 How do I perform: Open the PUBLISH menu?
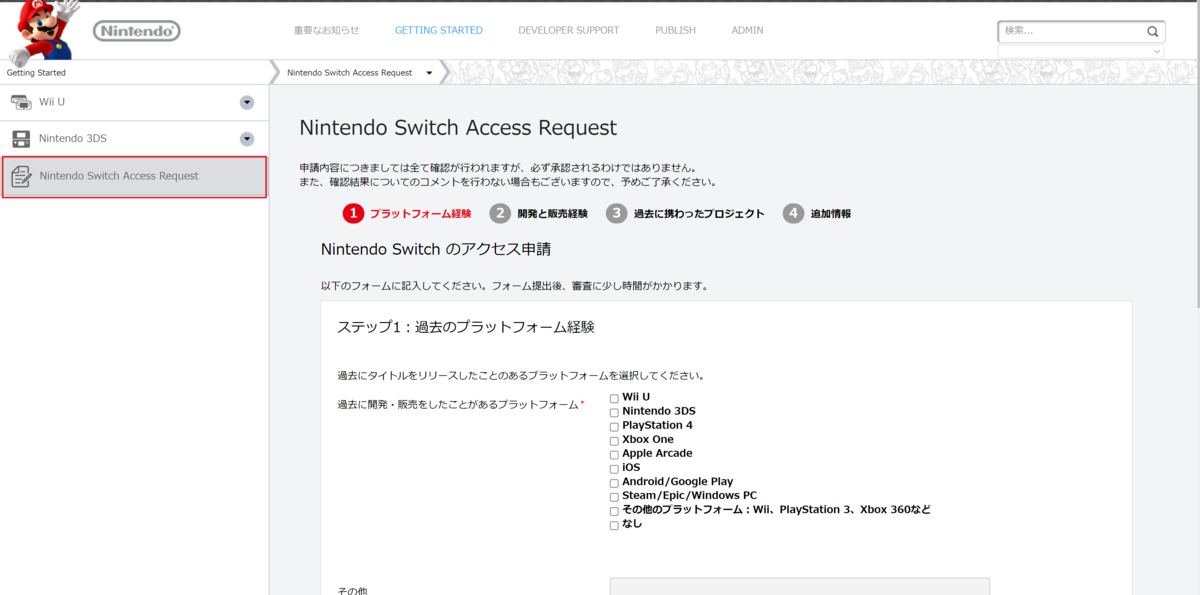675,31
